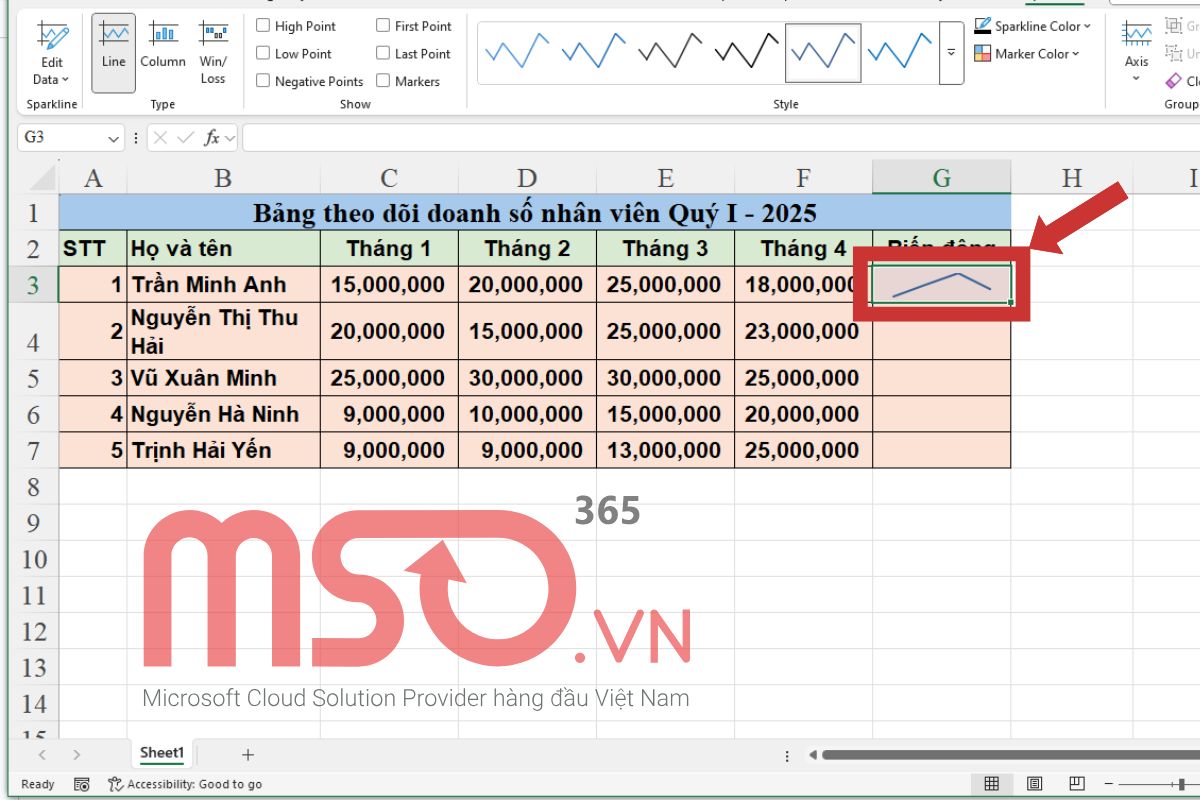The height and width of the screenshot is (800, 1200).
Task: Click Tháng 1 value for Nguyễn Hà Ninh
Action: [389, 414]
